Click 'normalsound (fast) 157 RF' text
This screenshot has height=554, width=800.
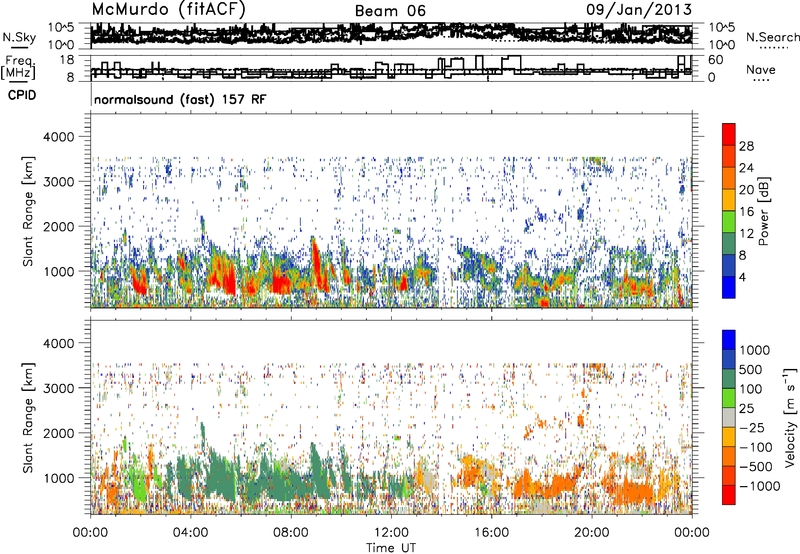click(x=180, y=99)
